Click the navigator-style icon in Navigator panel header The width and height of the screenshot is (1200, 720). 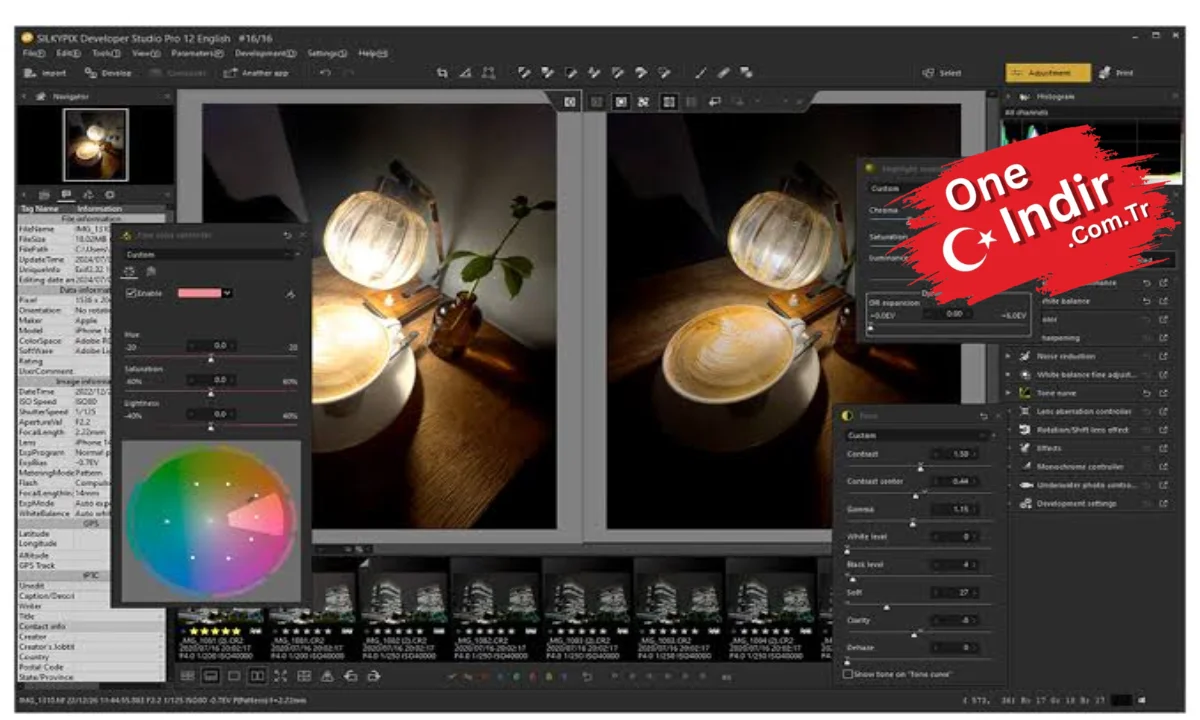pos(41,96)
